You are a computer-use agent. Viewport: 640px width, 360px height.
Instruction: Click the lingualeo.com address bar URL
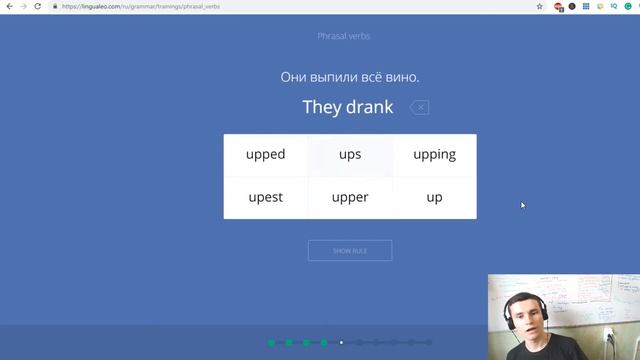point(141,7)
